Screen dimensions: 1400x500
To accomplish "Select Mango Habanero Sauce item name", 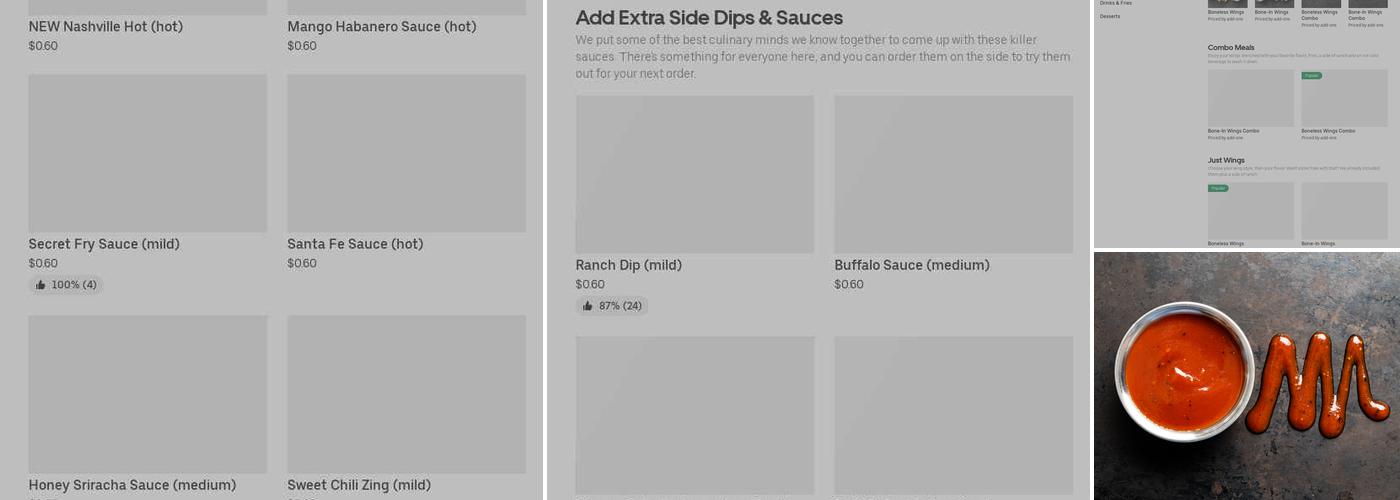I will pyautogui.click(x=381, y=27).
